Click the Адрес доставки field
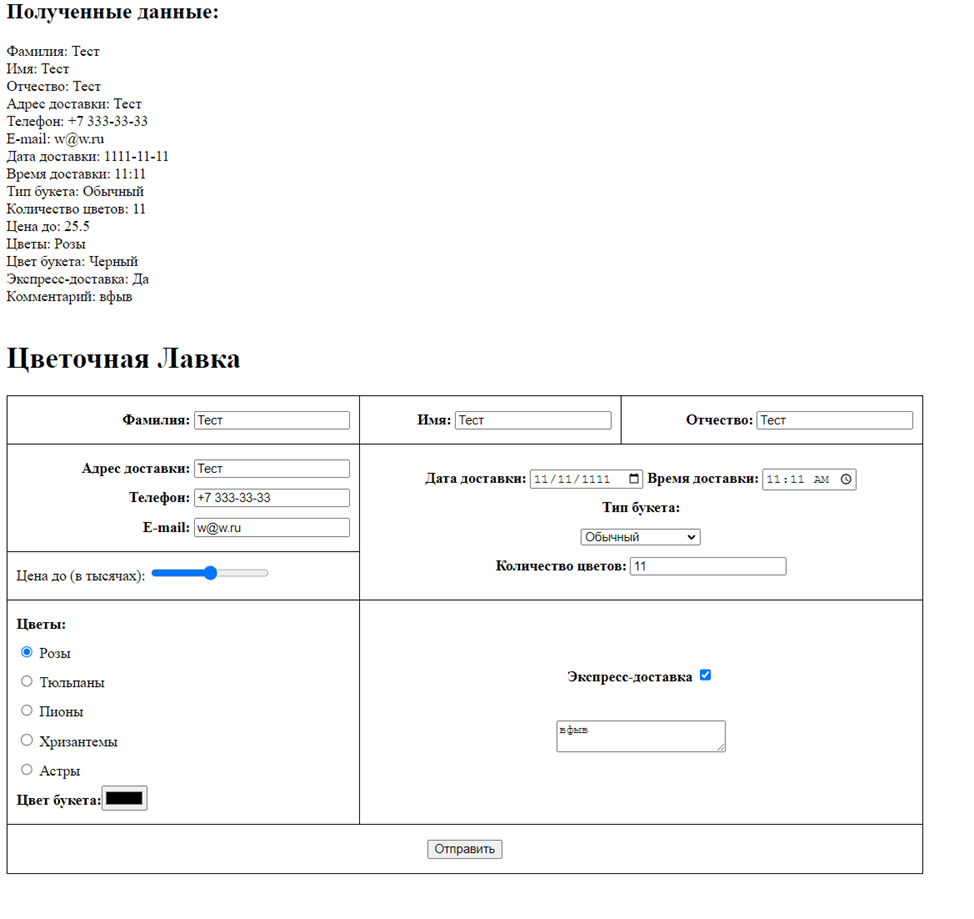 271,469
